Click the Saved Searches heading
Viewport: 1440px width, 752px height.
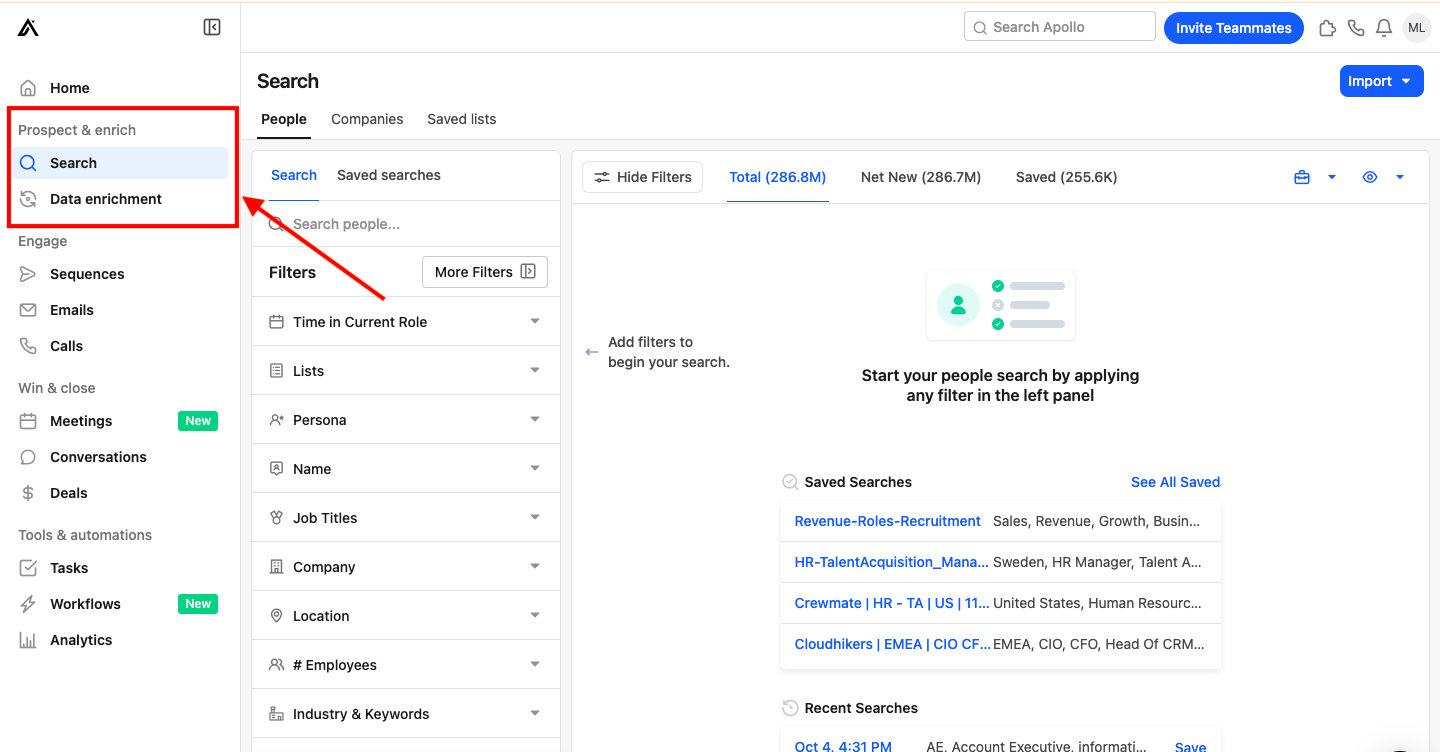858,482
